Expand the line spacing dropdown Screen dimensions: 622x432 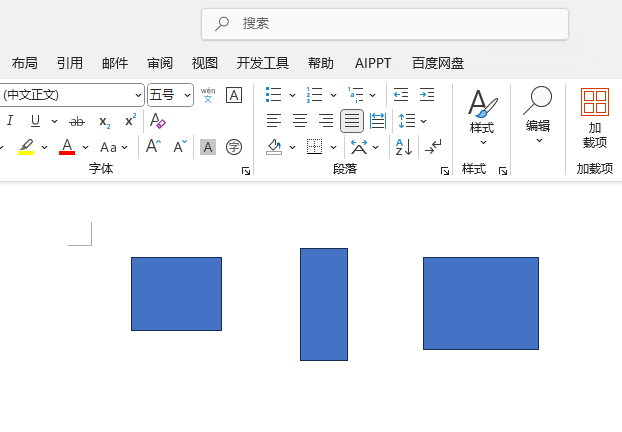pyautogui.click(x=424, y=121)
